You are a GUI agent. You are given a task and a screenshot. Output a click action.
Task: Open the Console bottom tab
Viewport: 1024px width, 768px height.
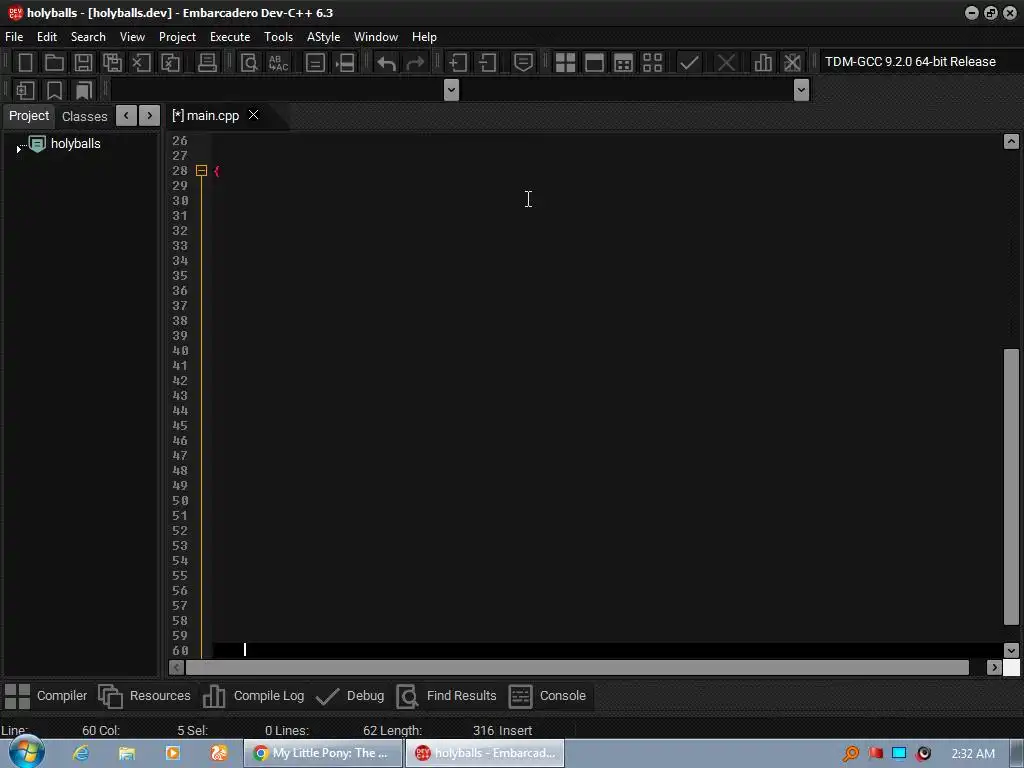point(547,696)
